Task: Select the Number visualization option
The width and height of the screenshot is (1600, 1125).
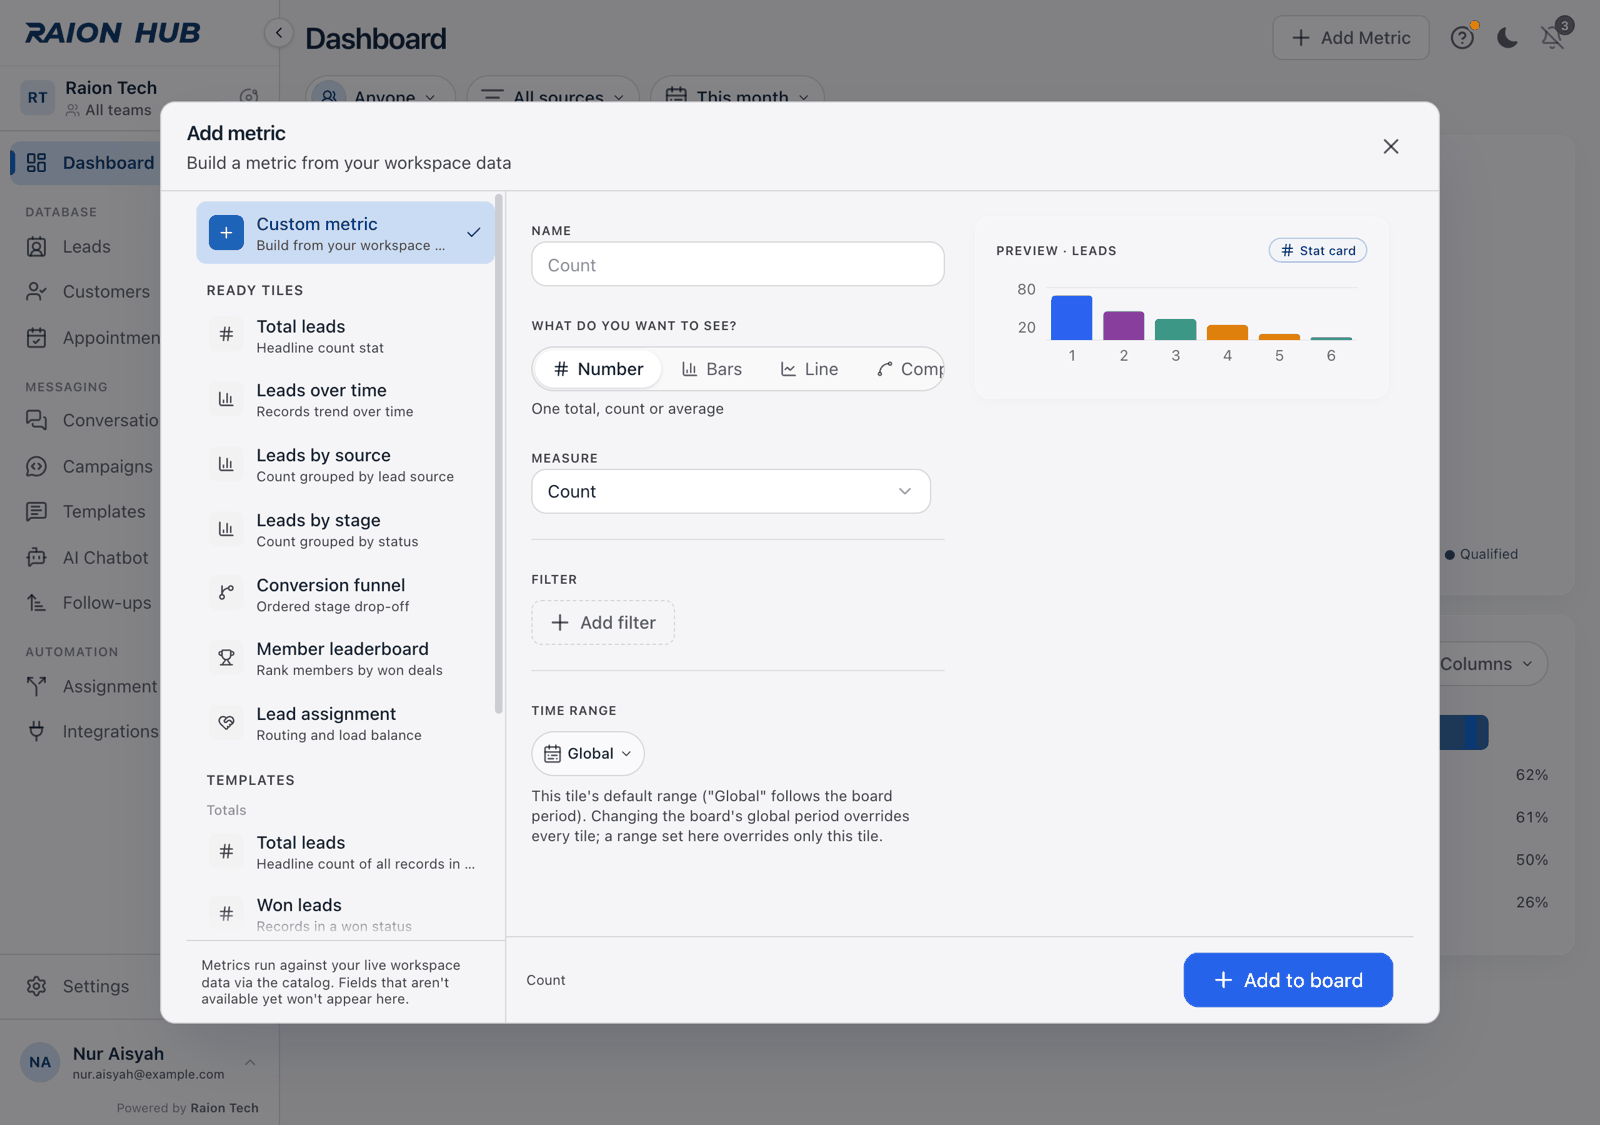Action: [x=598, y=369]
